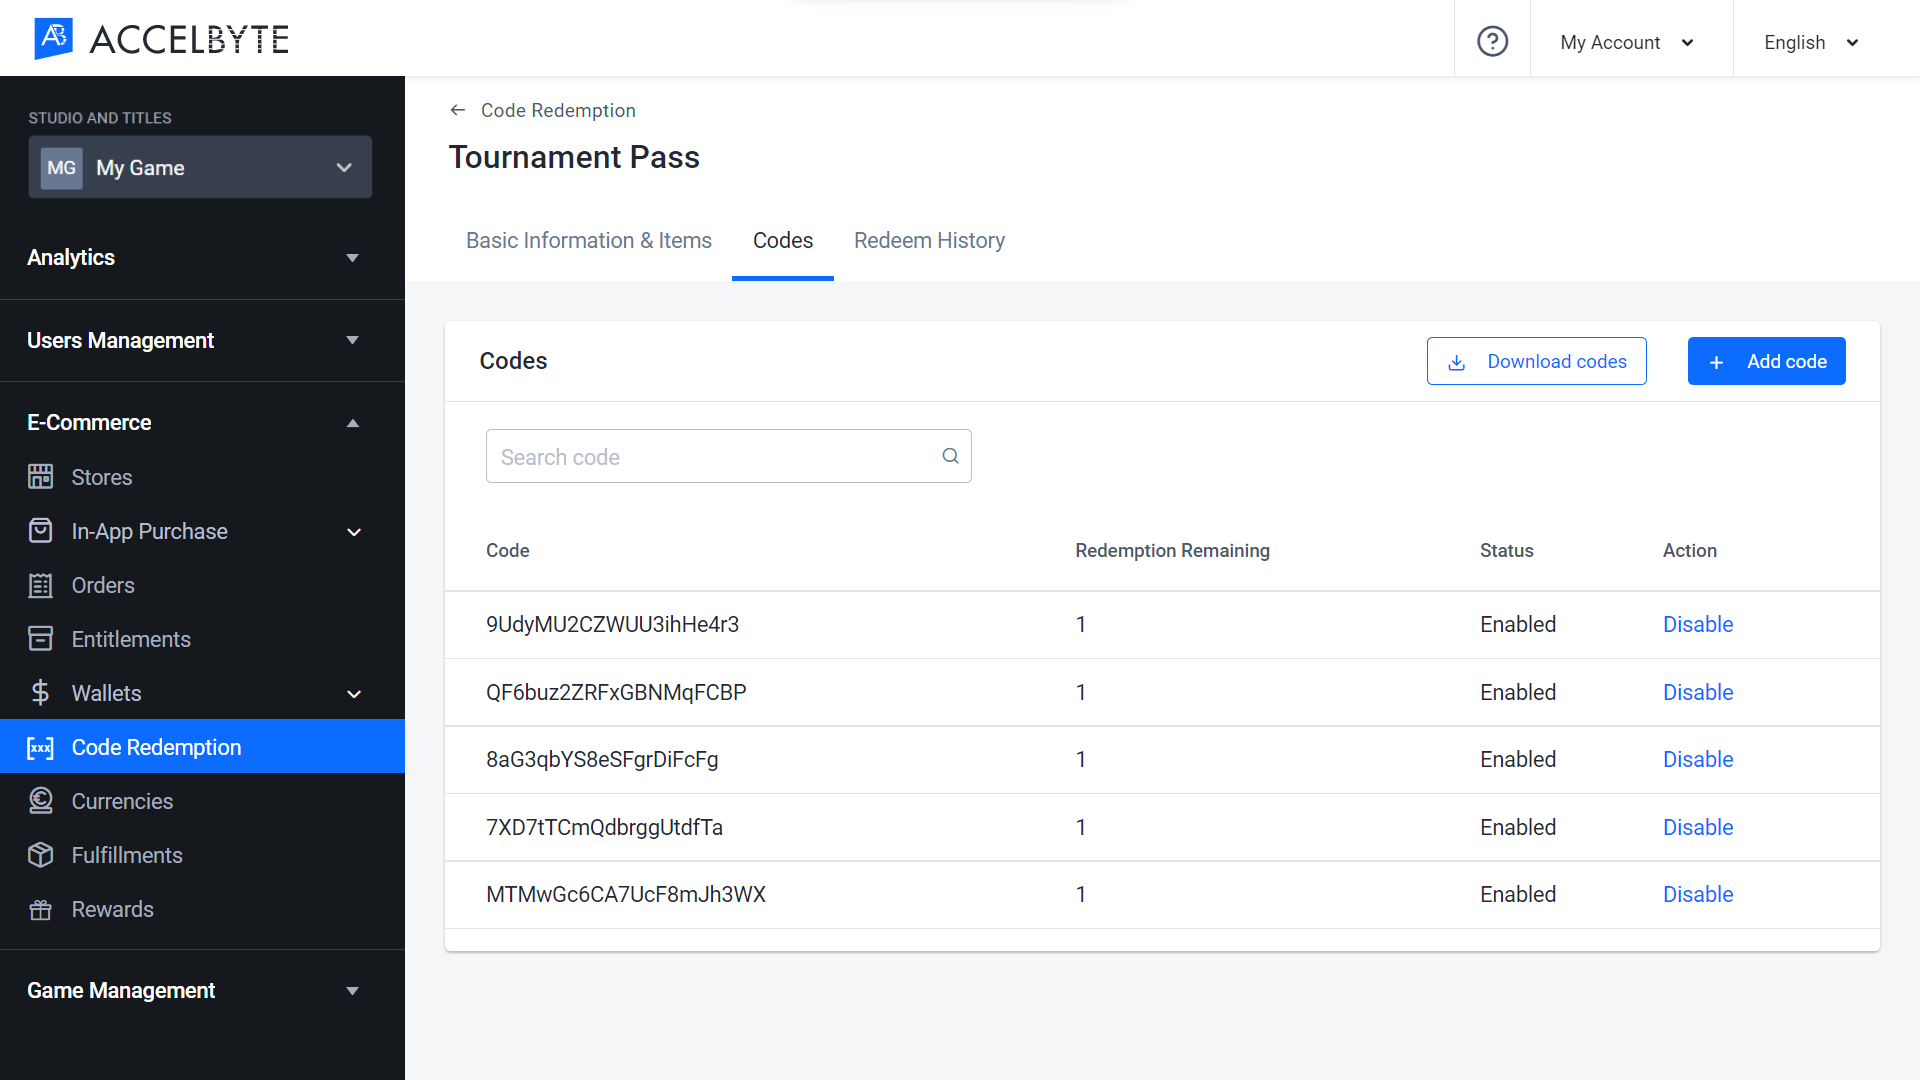This screenshot has height=1080, width=1920.
Task: Click the Search code input field
Action: pyautogui.click(x=728, y=456)
